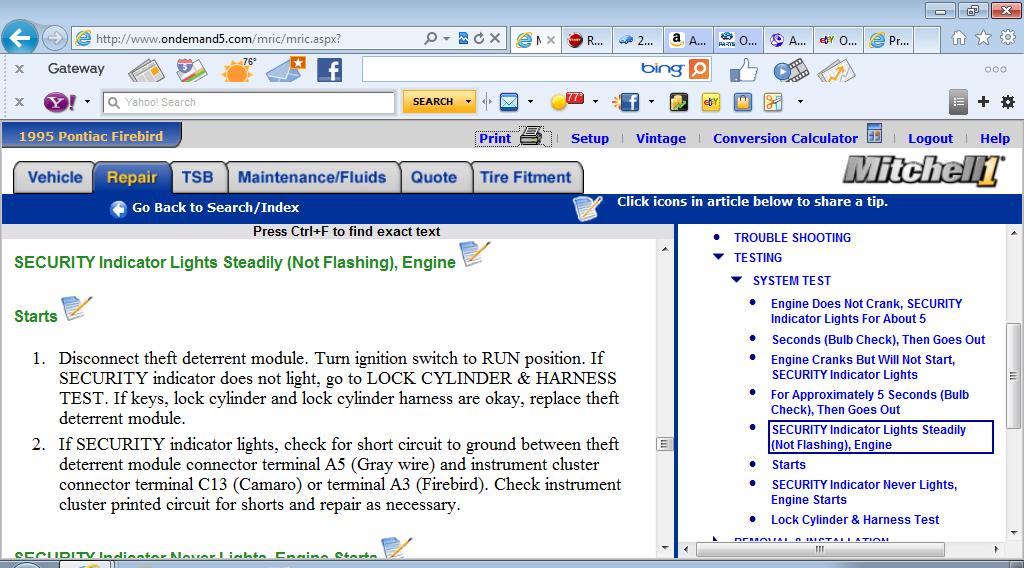
Task: Select the Repair tab
Action: pyautogui.click(x=132, y=177)
